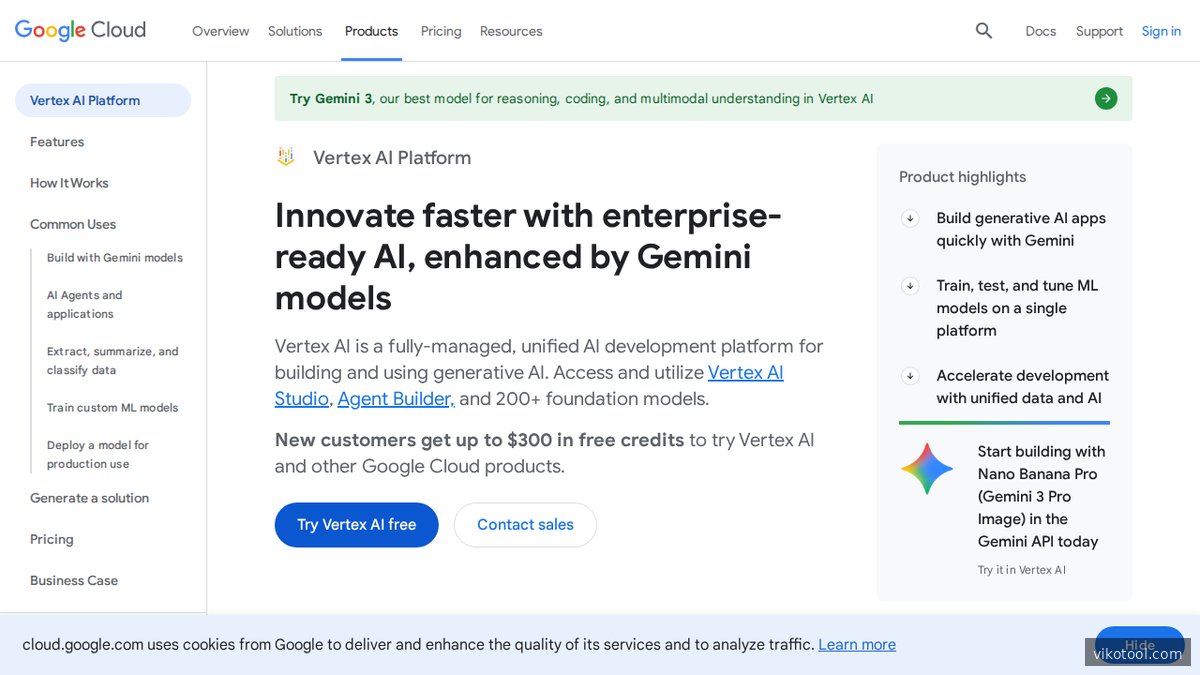This screenshot has height=675, width=1200.
Task: Click the 'Try Vertex AI free' button
Action: [x=356, y=524]
